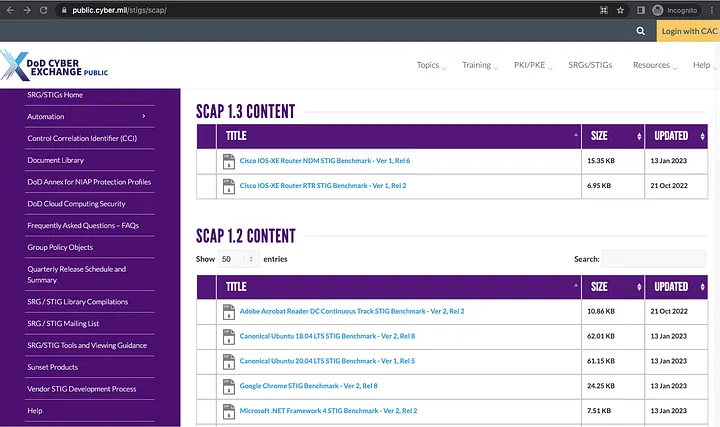The width and height of the screenshot is (720, 427).
Task: Sort SCAP 1.2 table by Size
Action: [x=613, y=287]
